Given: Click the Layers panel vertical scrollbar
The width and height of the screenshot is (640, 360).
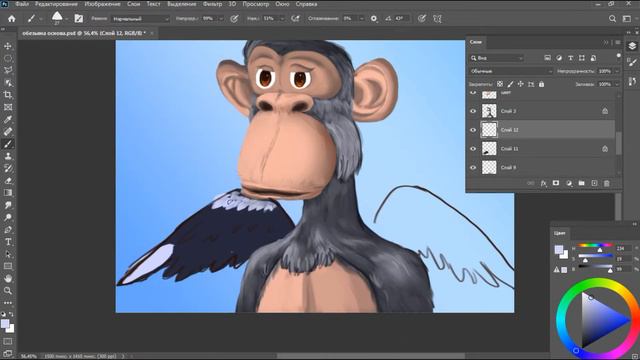Looking at the screenshot, I should pyautogui.click(x=619, y=143).
